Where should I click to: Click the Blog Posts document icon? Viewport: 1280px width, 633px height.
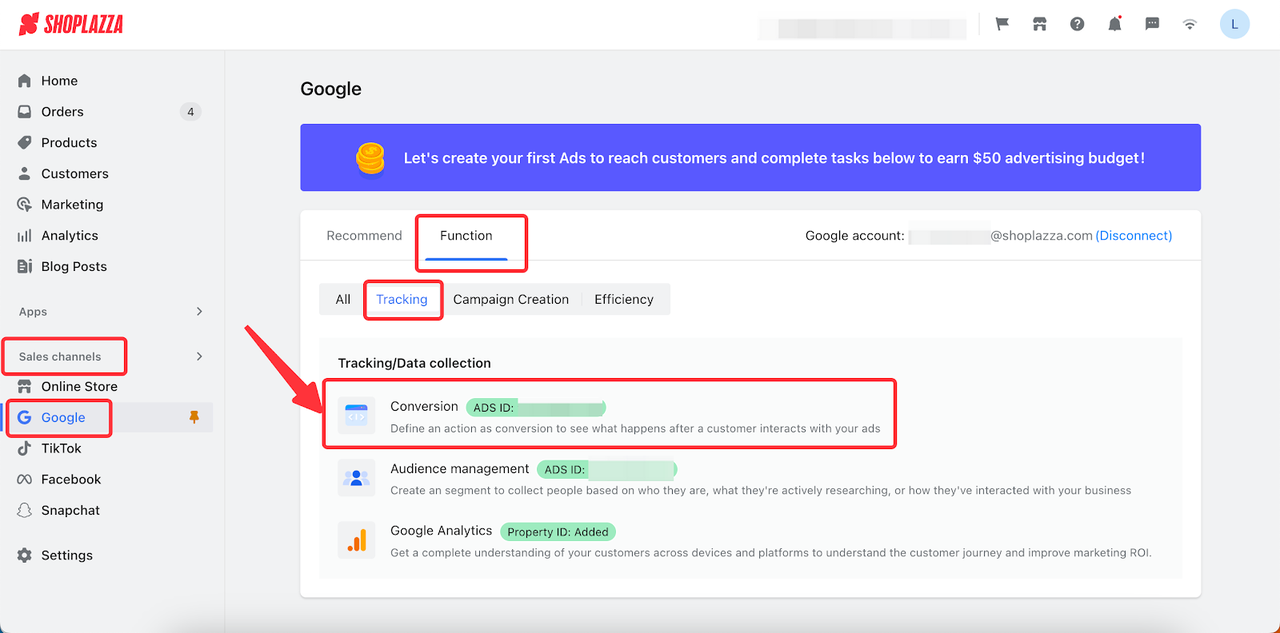tap(25, 267)
